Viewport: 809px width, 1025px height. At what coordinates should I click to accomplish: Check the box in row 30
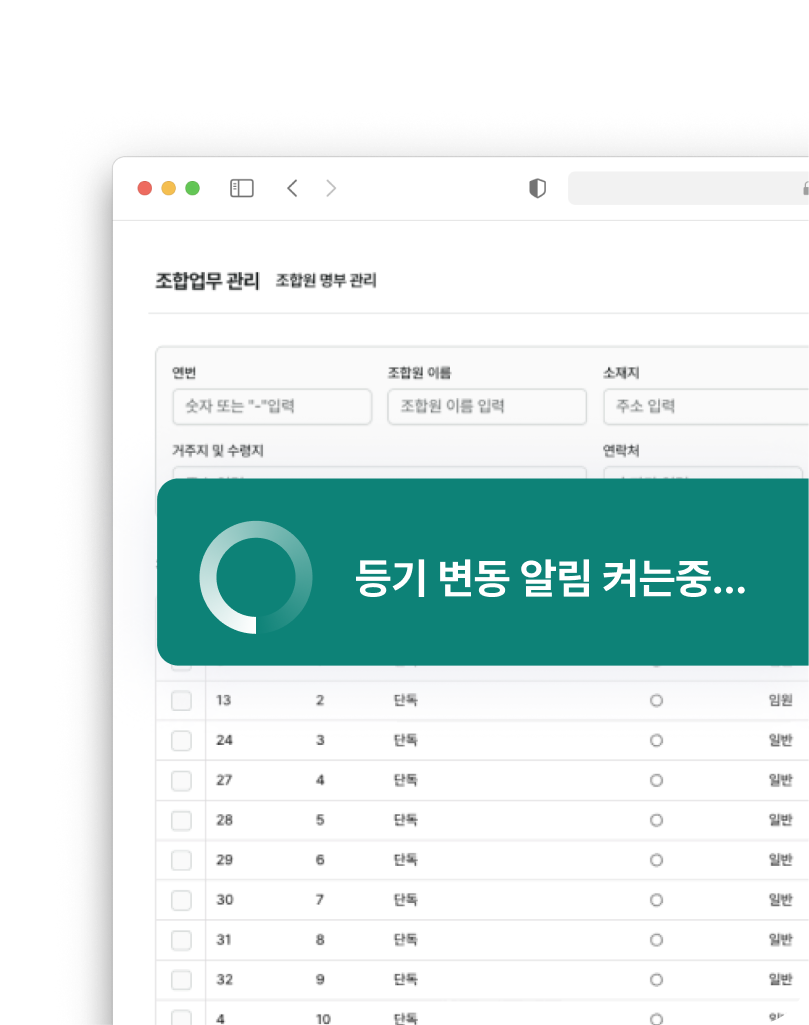click(181, 900)
